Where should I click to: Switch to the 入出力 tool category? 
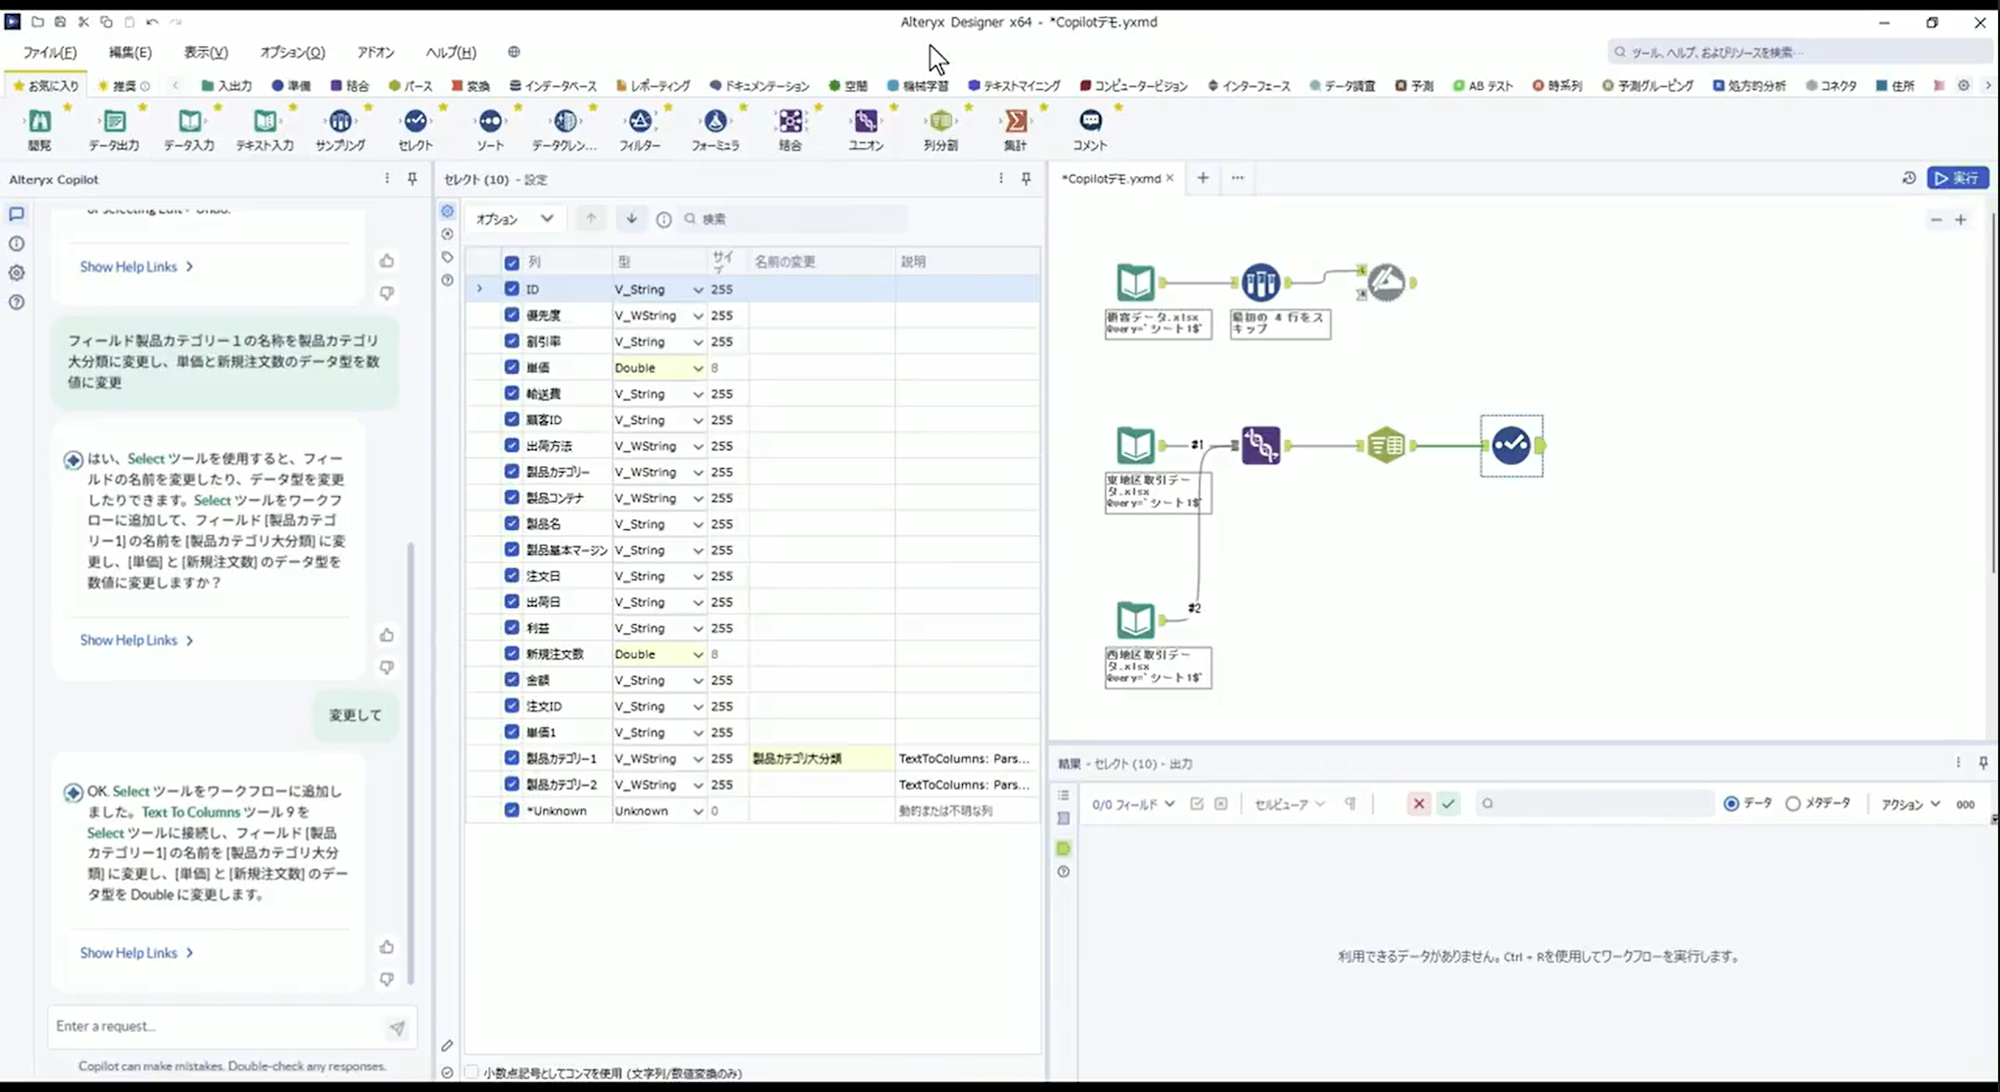click(x=227, y=86)
